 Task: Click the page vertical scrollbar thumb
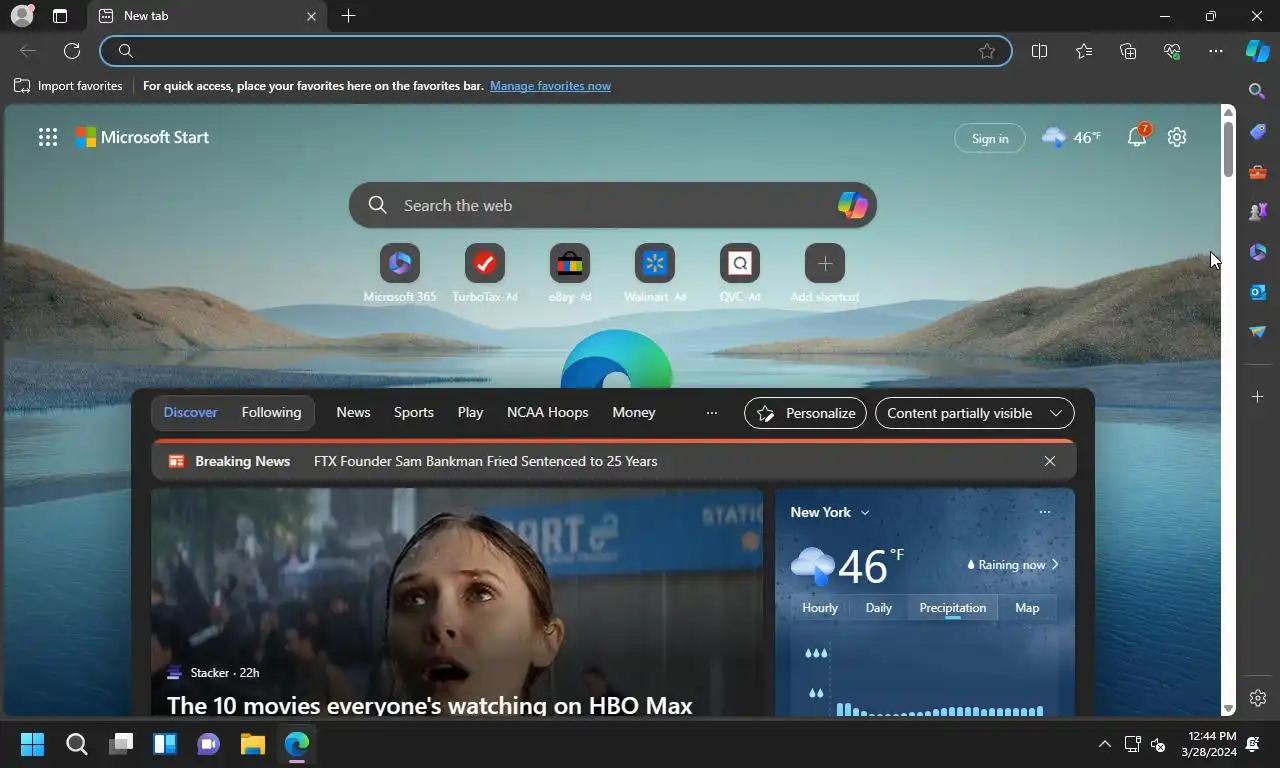pos(1228,148)
